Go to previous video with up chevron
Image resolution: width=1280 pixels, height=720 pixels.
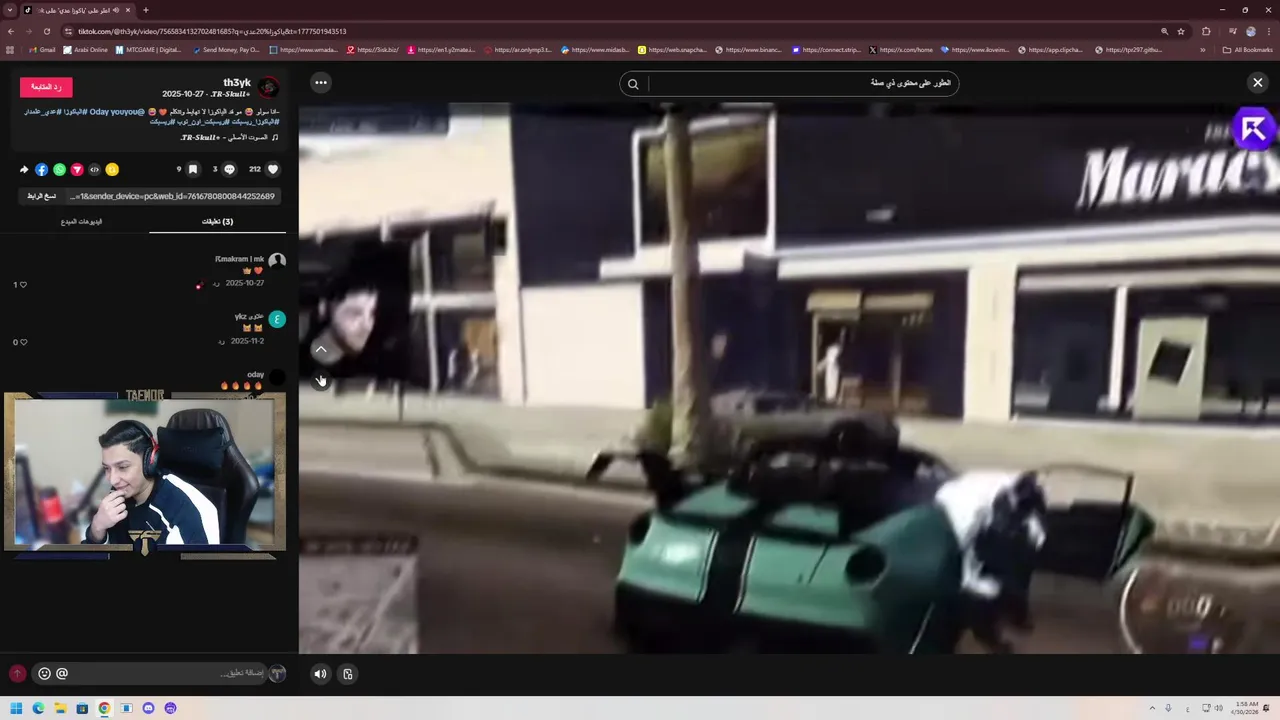pyautogui.click(x=320, y=349)
